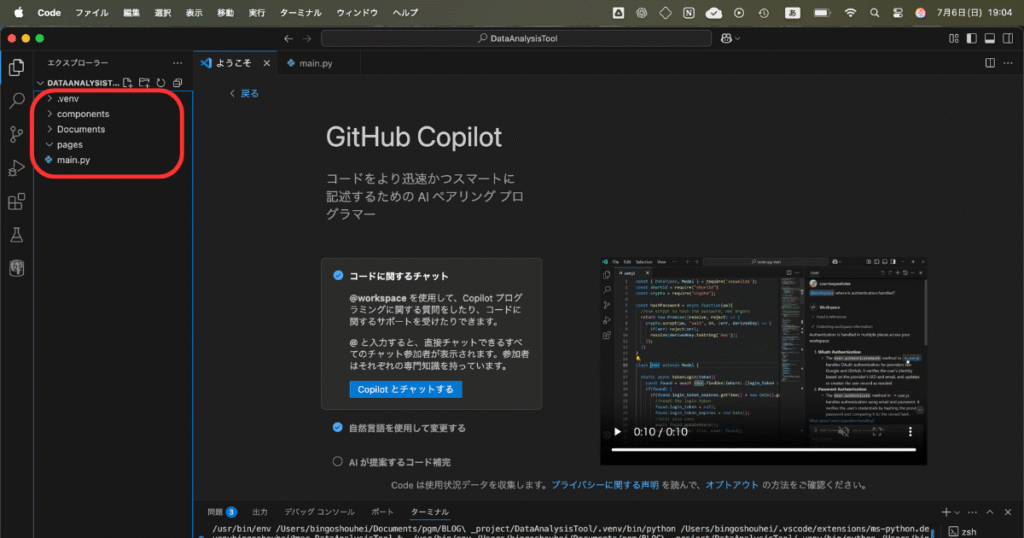
Task: Open the デバッグ コンソール panel tab
Action: (319, 512)
